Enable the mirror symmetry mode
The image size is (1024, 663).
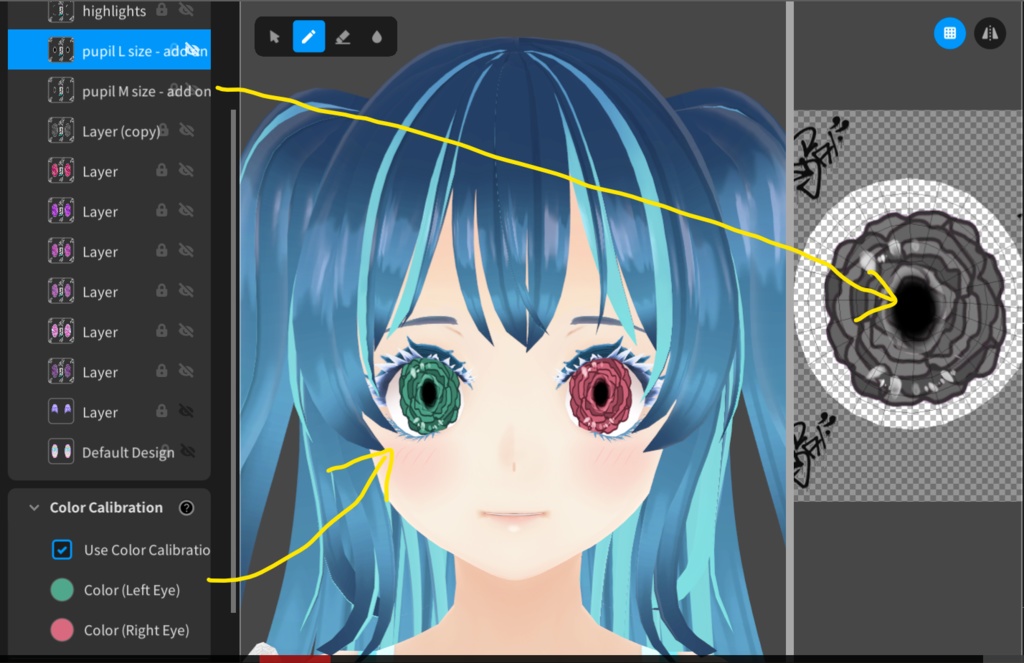[990, 33]
